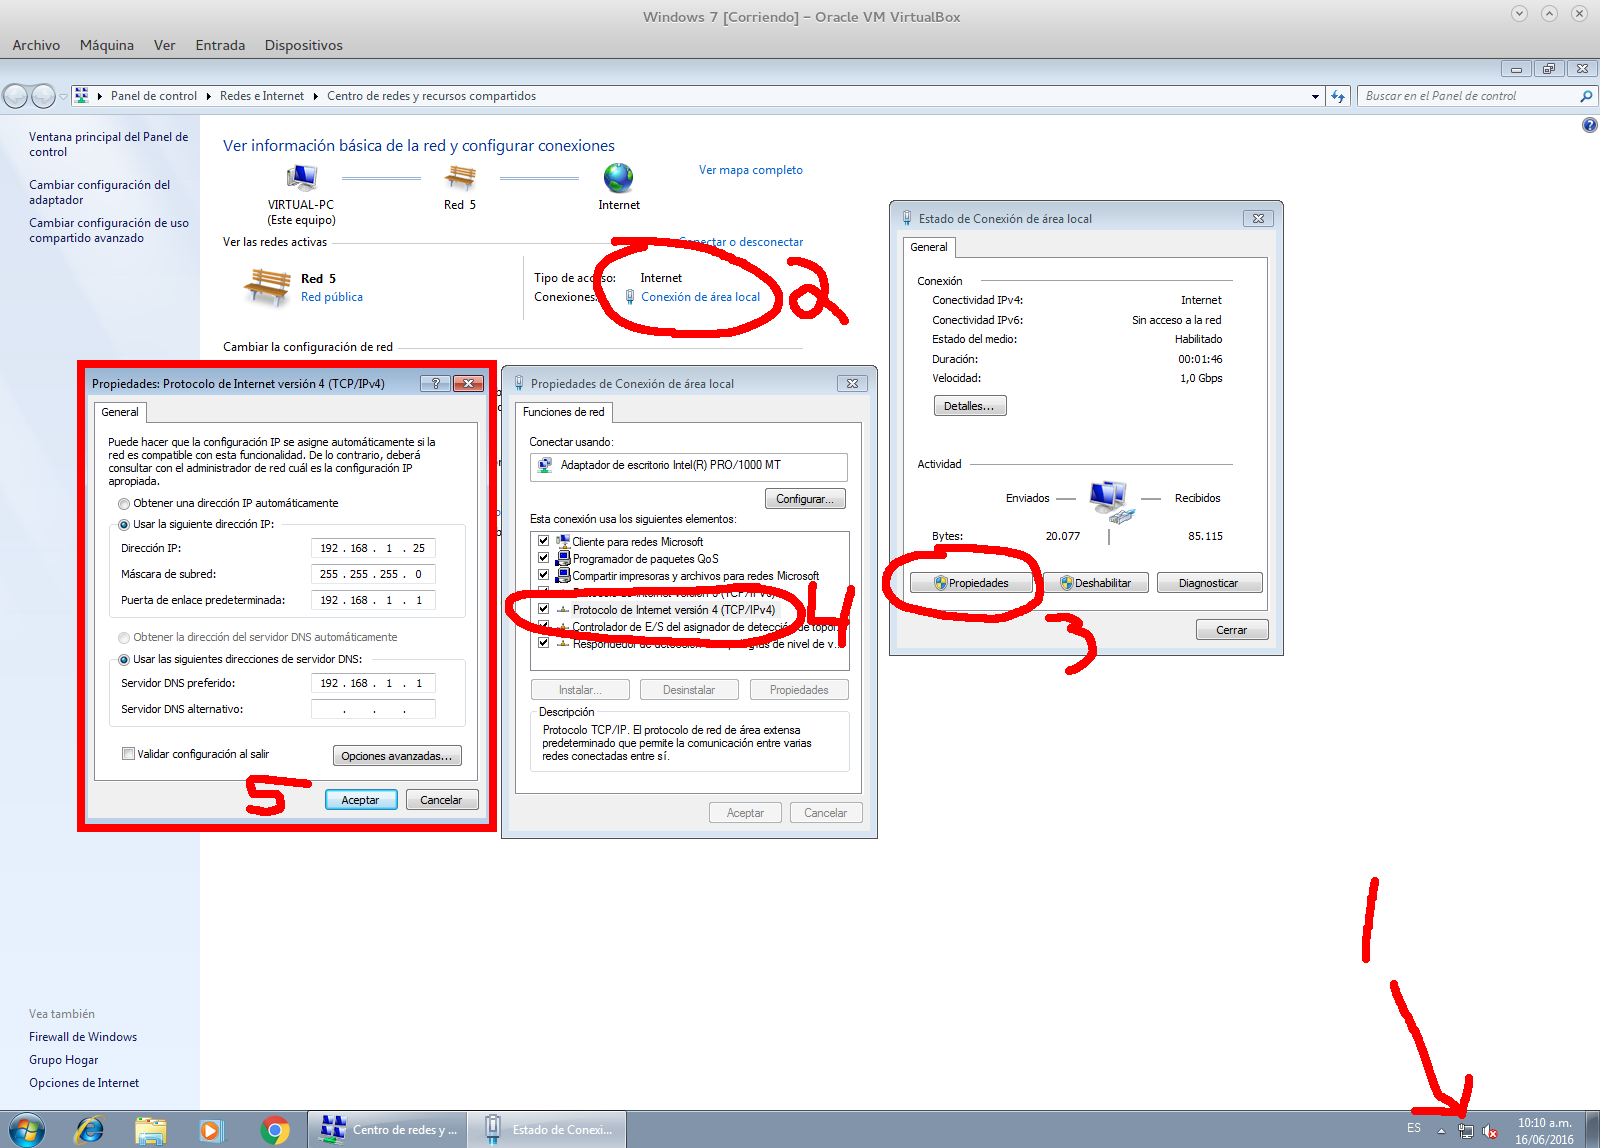This screenshot has height=1148, width=1600.
Task: Check Validar configuración al salir
Action: (x=128, y=754)
